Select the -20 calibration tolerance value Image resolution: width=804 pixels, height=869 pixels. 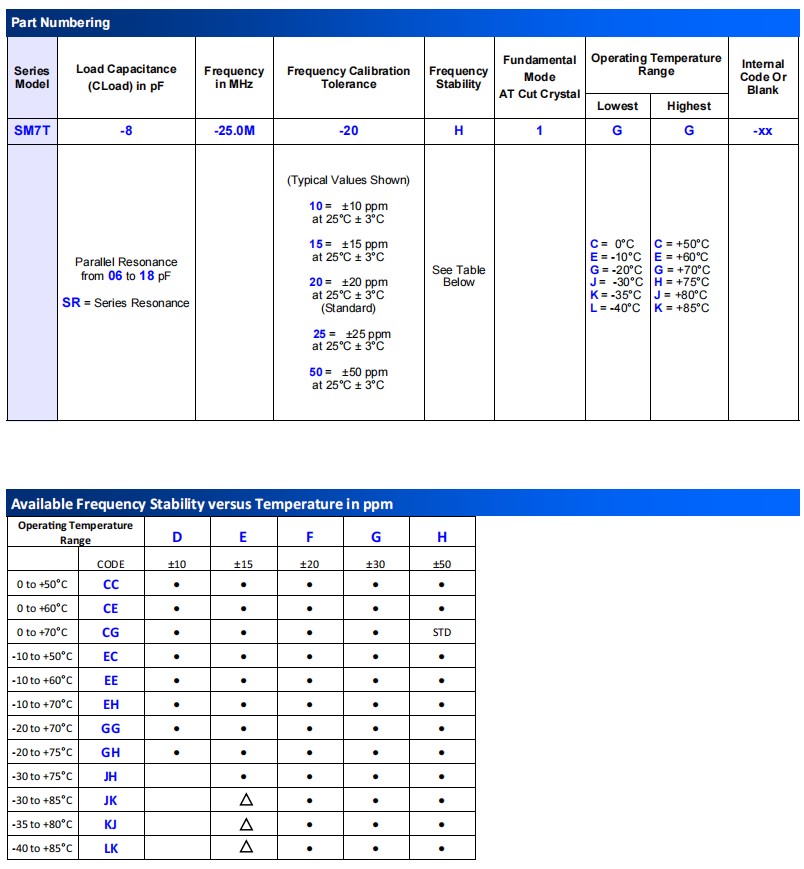[349, 131]
